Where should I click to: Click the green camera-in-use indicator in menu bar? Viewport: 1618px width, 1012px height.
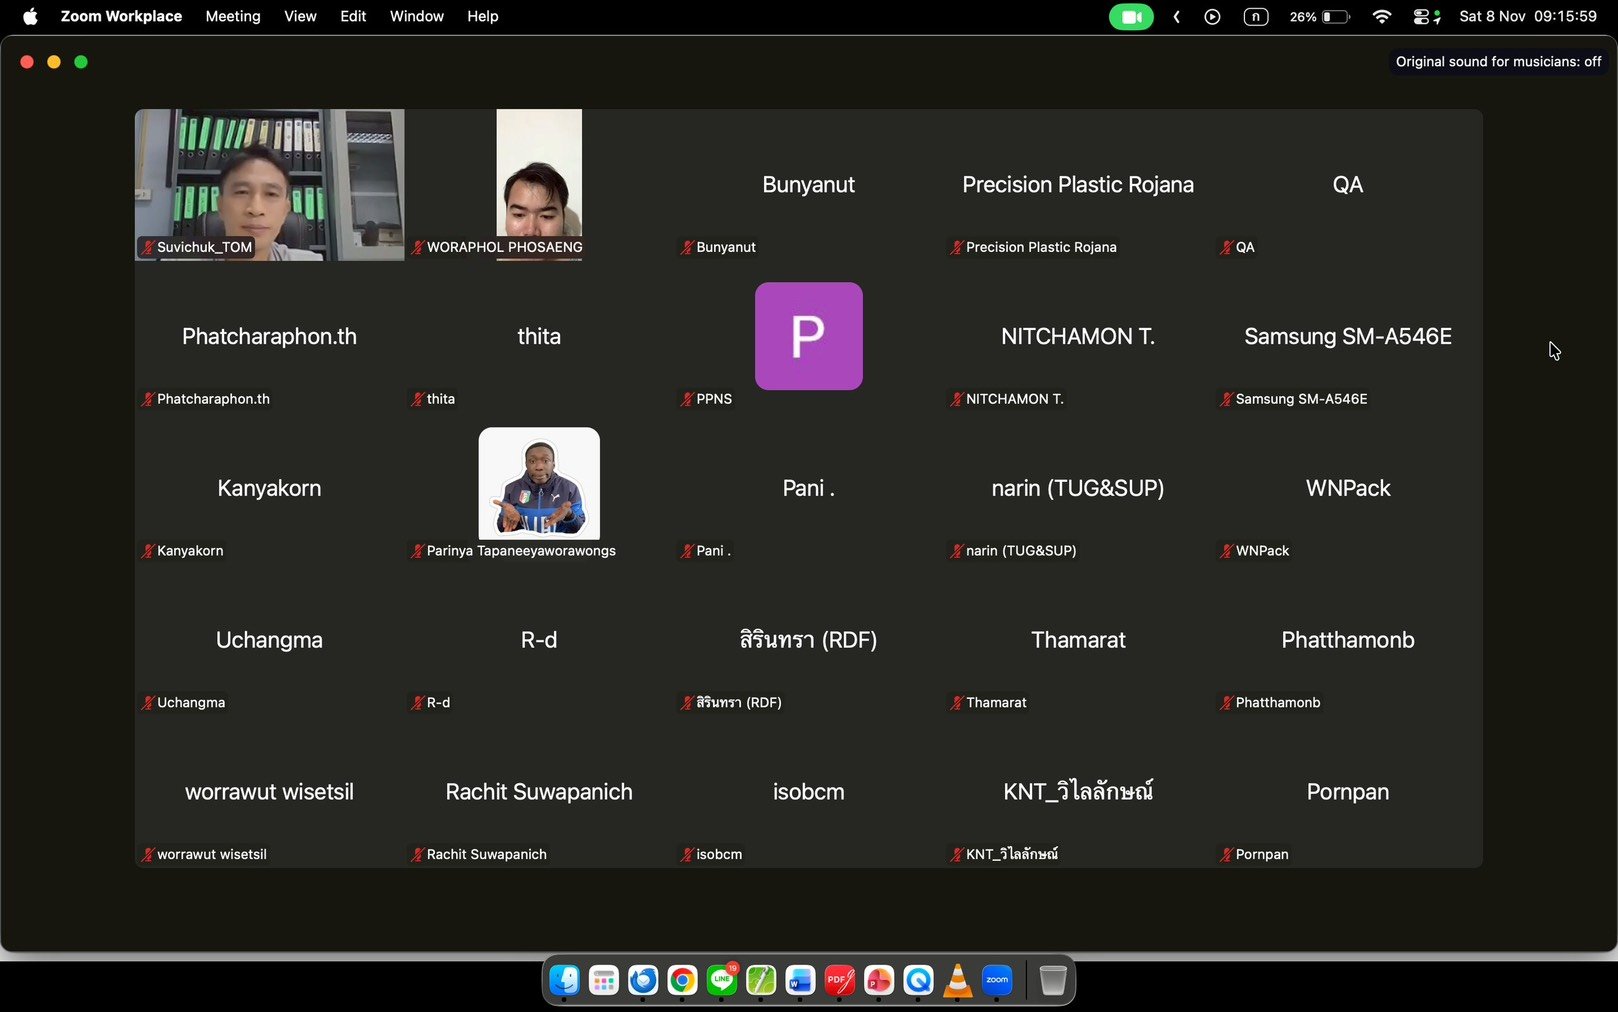tap(1130, 17)
